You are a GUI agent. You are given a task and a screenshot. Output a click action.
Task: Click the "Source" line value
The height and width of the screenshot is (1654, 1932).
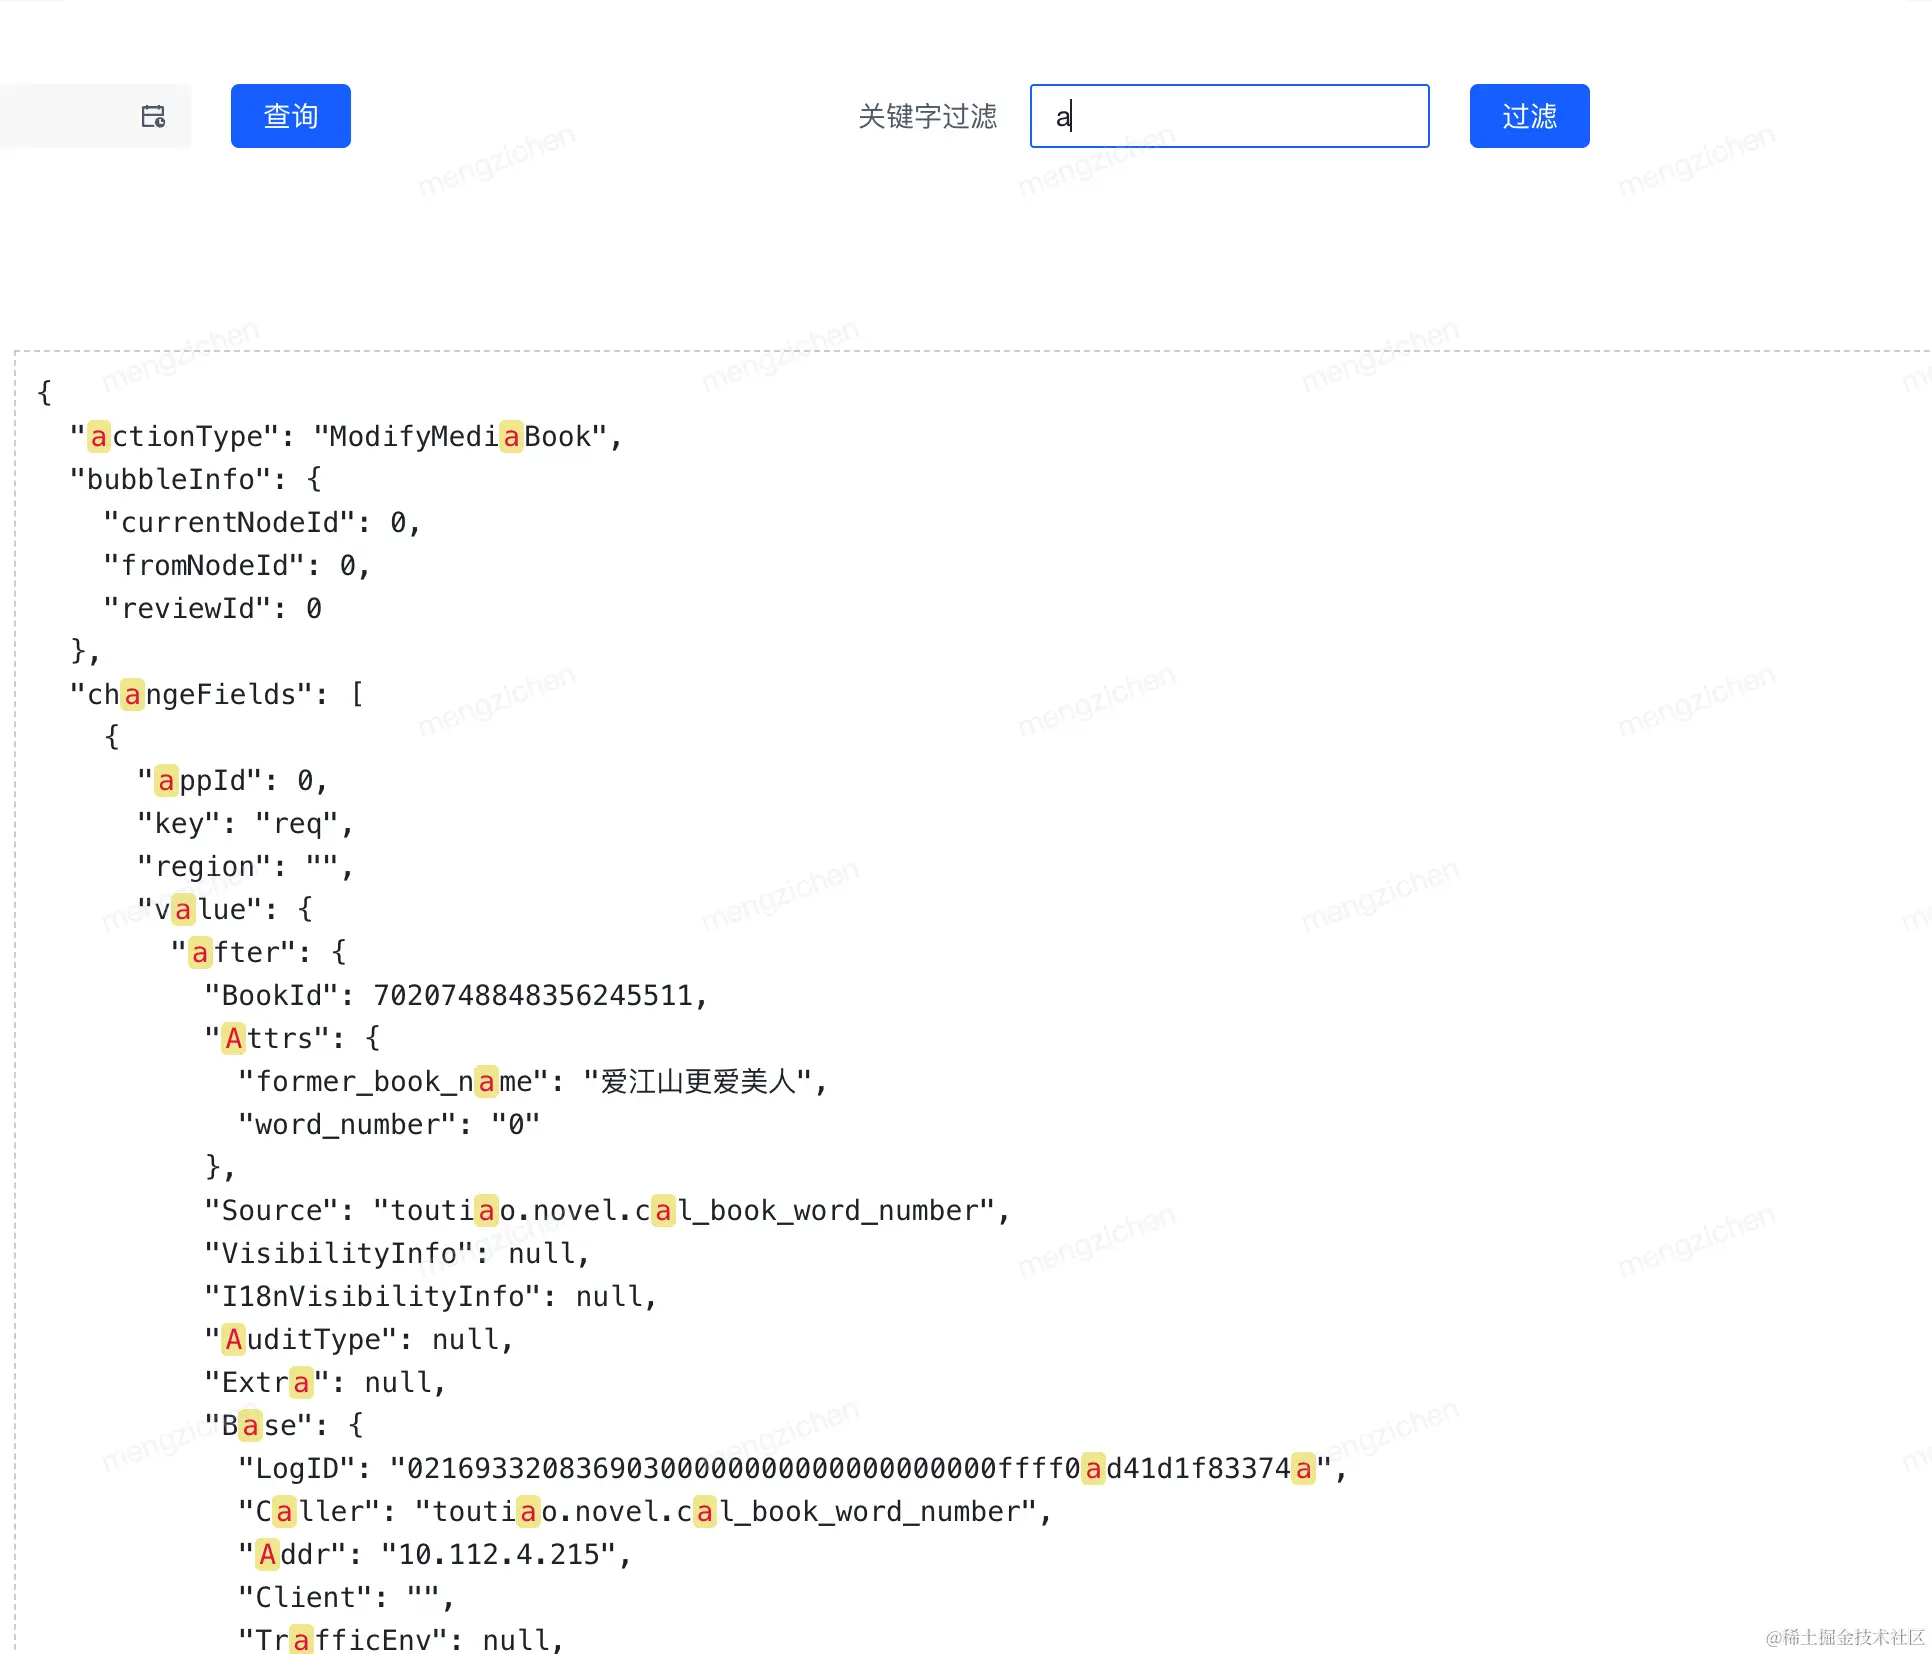click(x=690, y=1211)
